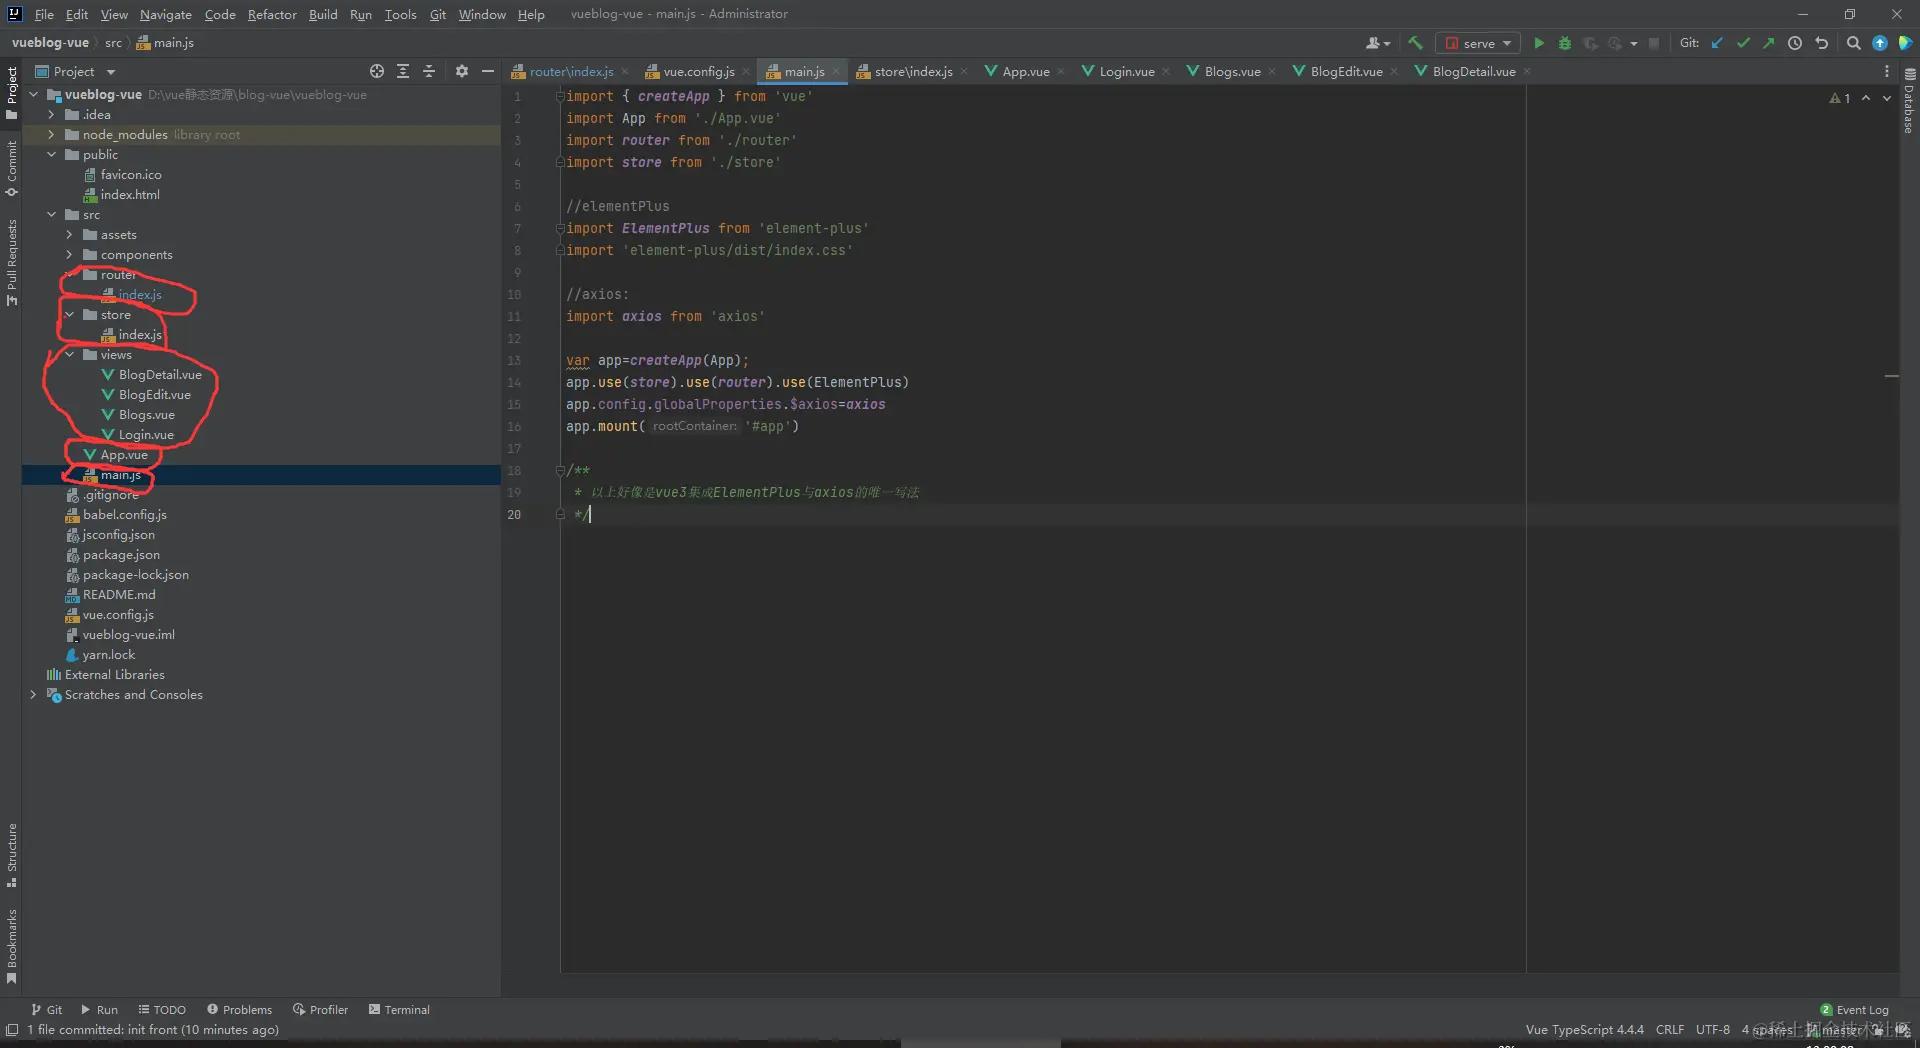Select BlogEdit.vue in the project tree
The height and width of the screenshot is (1048, 1920).
click(x=154, y=395)
